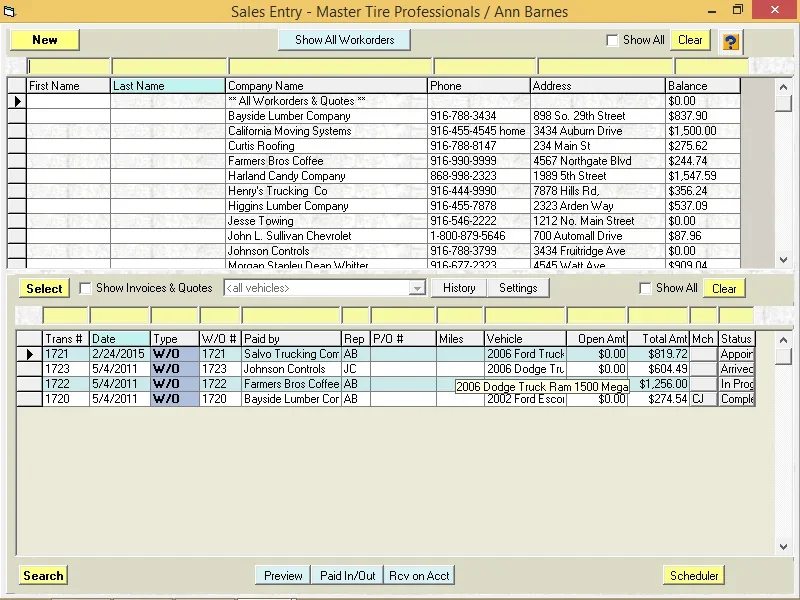Click the Last Name filter field

point(169,67)
